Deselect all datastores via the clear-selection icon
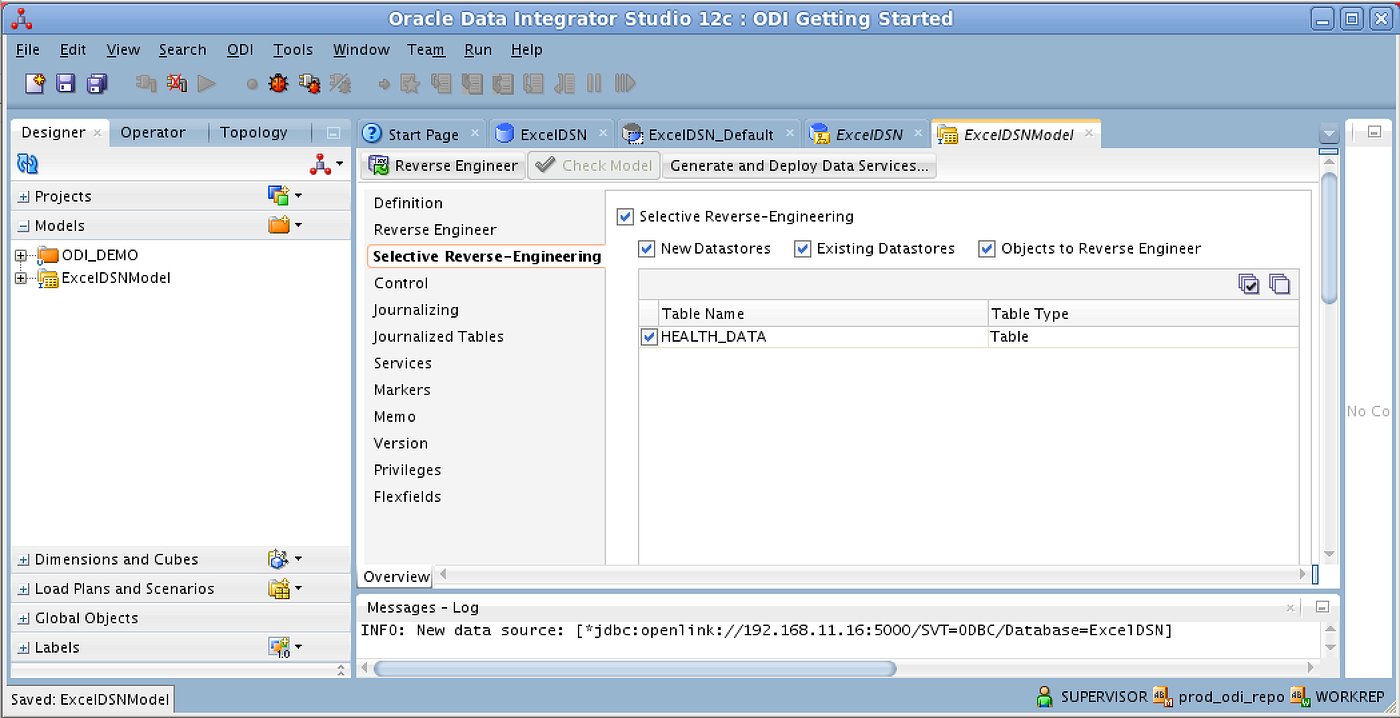Image resolution: width=1400 pixels, height=718 pixels. point(1280,284)
